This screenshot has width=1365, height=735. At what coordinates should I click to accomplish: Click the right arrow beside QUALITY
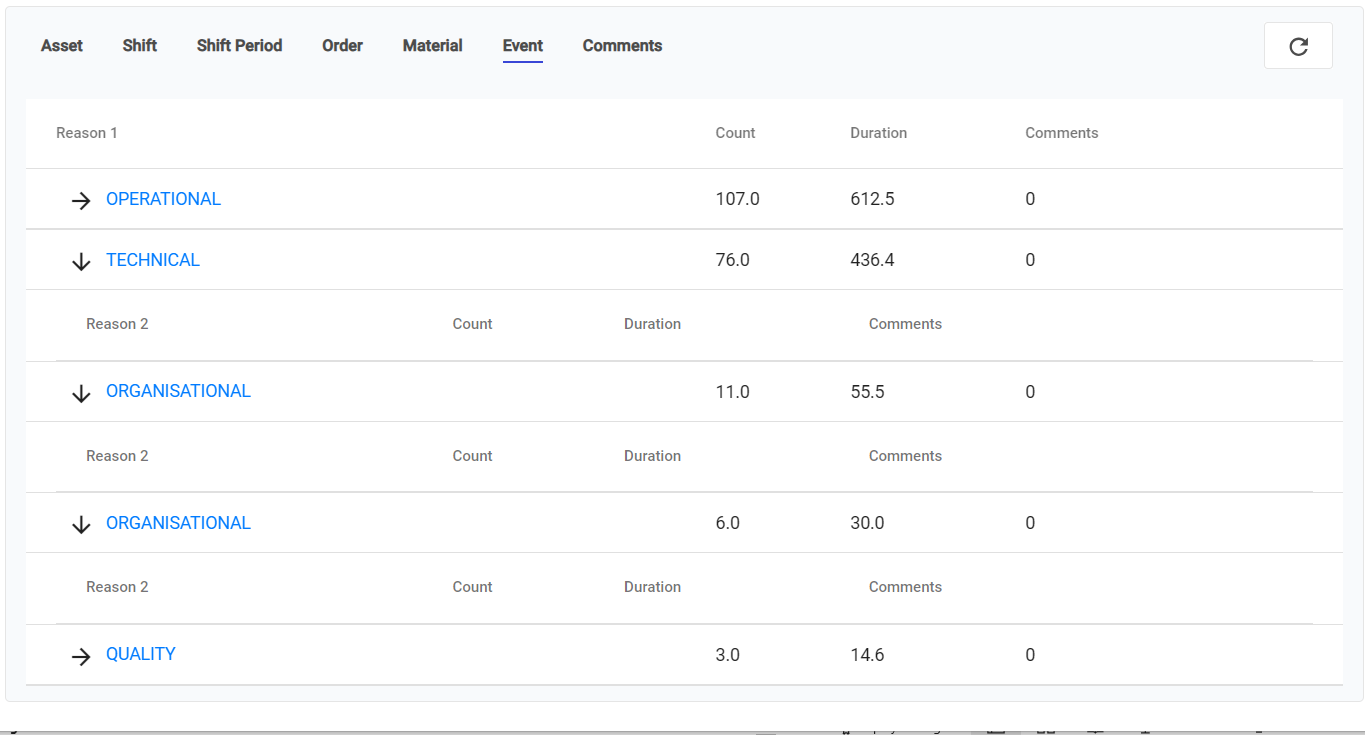coord(81,656)
